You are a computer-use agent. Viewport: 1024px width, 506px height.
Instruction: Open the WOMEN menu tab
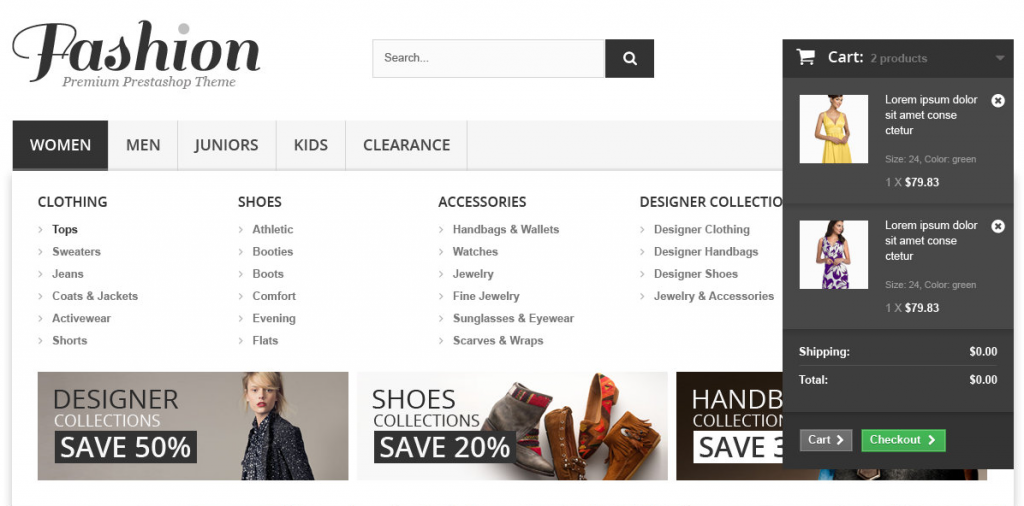click(x=60, y=145)
